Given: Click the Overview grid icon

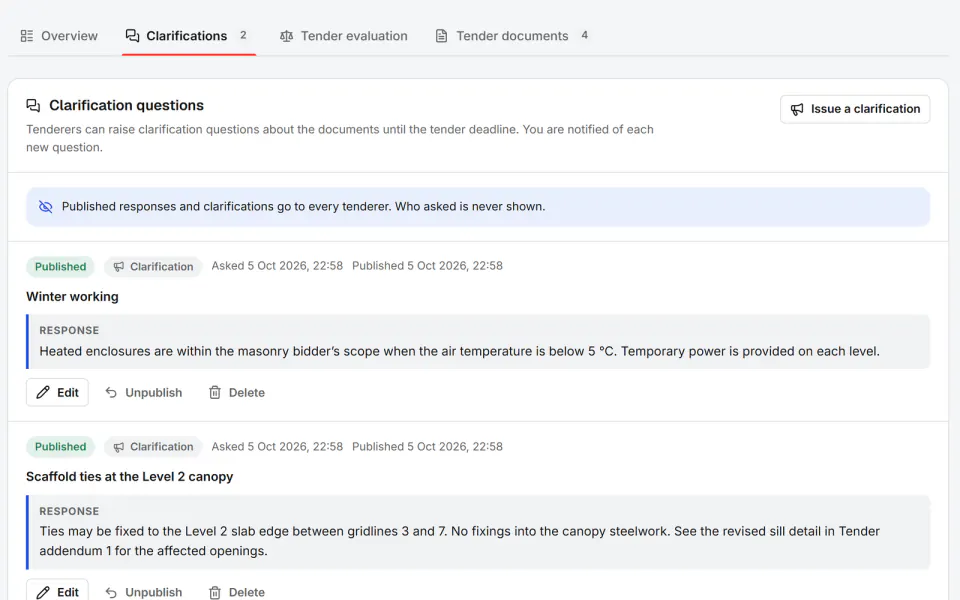Looking at the screenshot, I should 27,36.
